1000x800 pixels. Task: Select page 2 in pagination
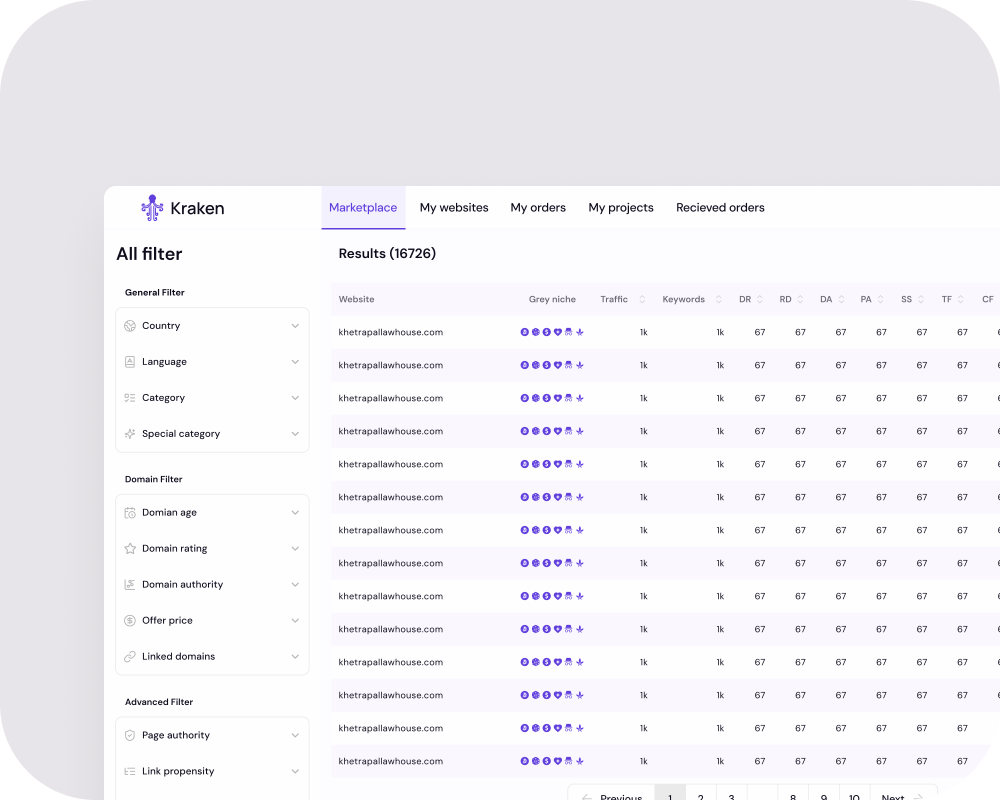[x=700, y=794]
